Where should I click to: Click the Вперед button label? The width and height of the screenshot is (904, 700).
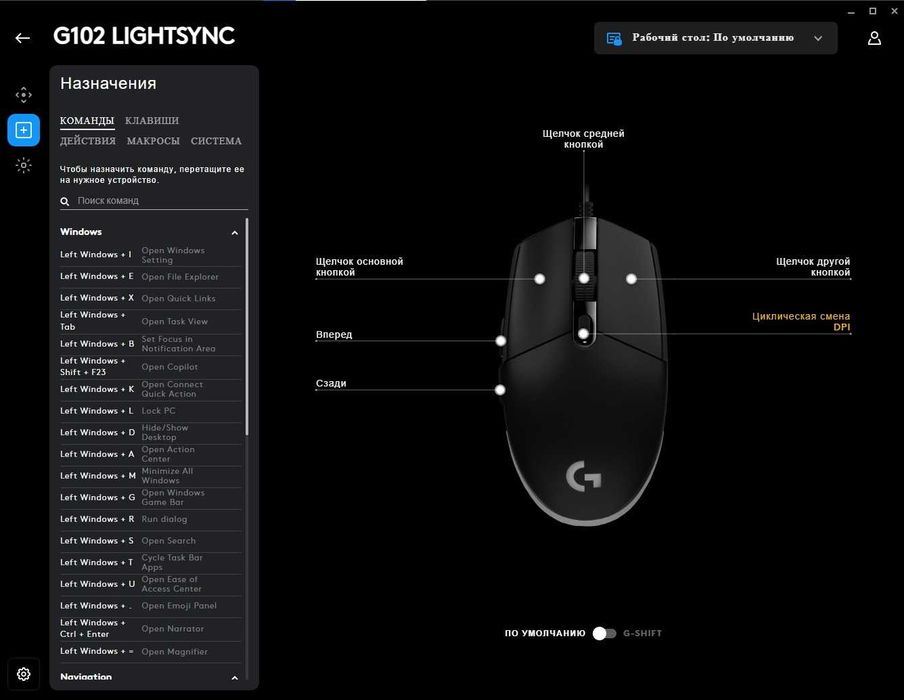tap(334, 334)
